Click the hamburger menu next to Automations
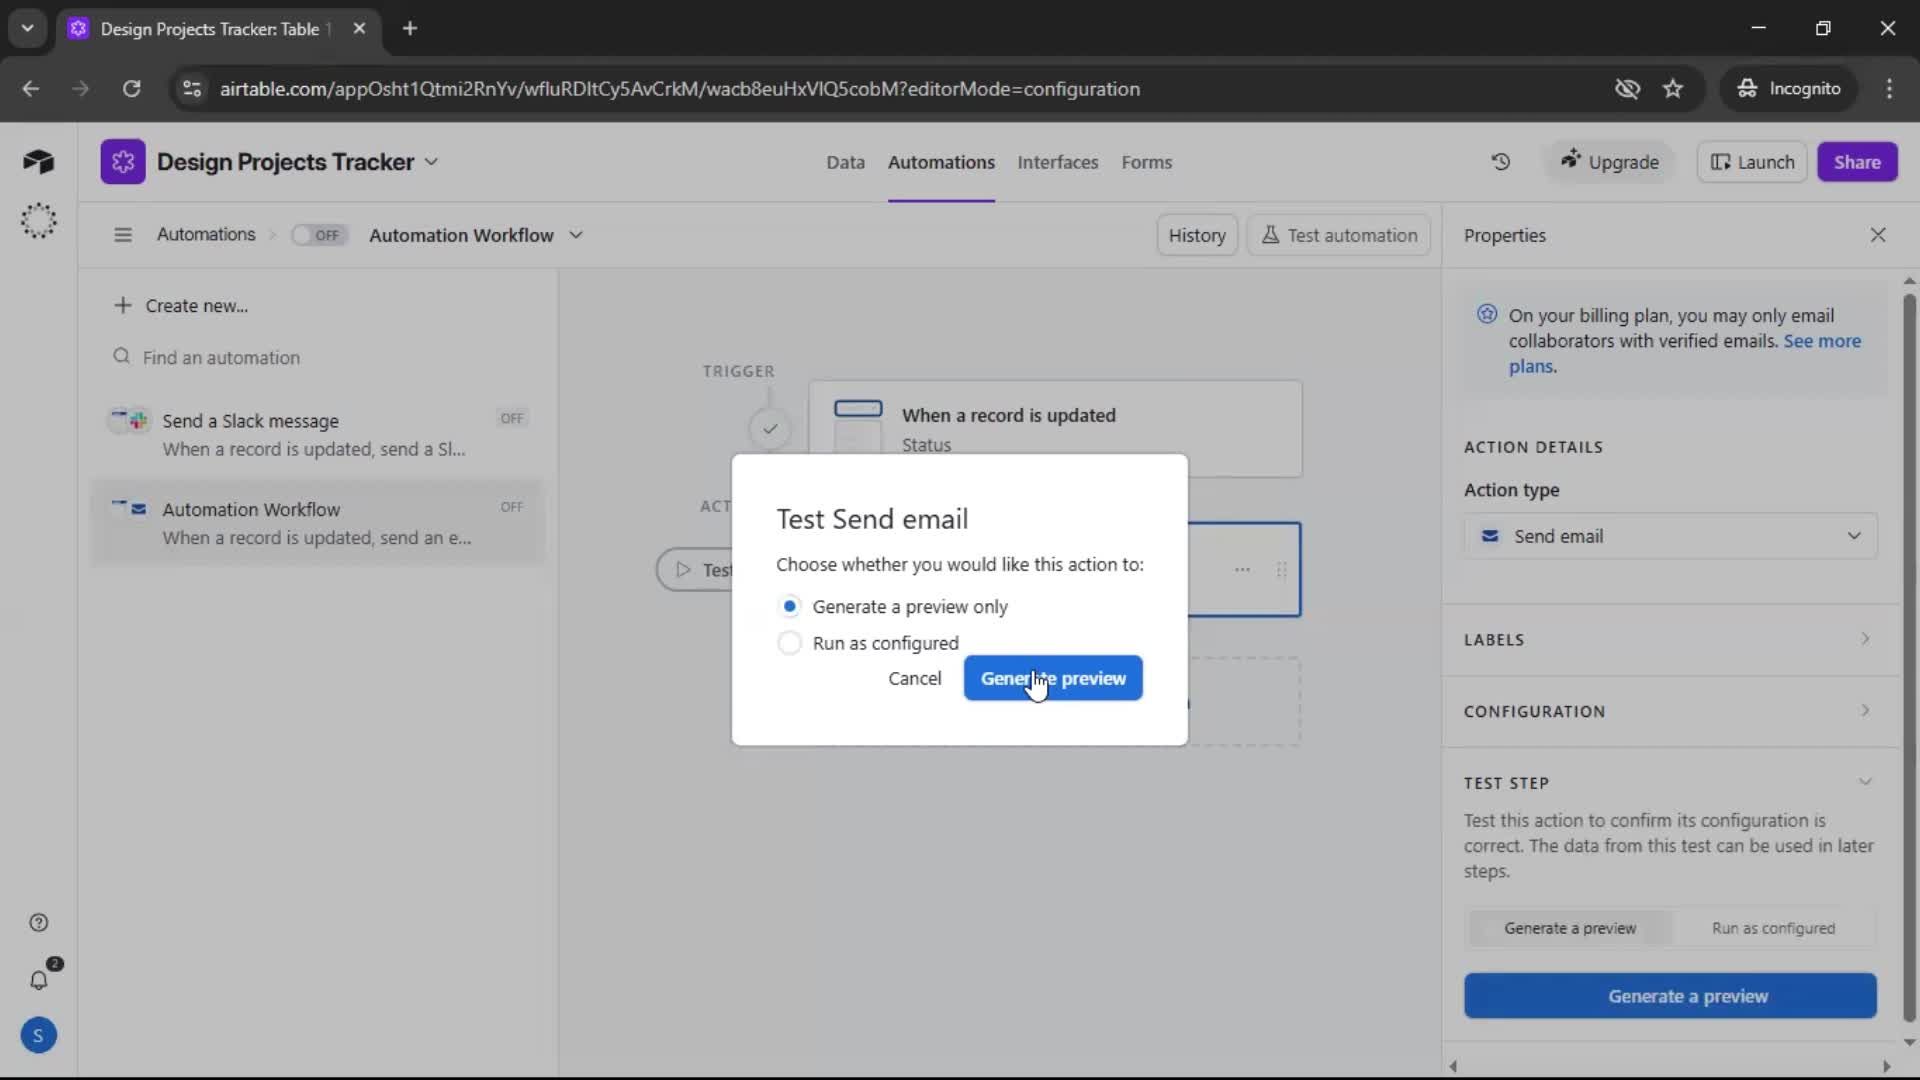Image resolution: width=1920 pixels, height=1080 pixels. tap(123, 235)
